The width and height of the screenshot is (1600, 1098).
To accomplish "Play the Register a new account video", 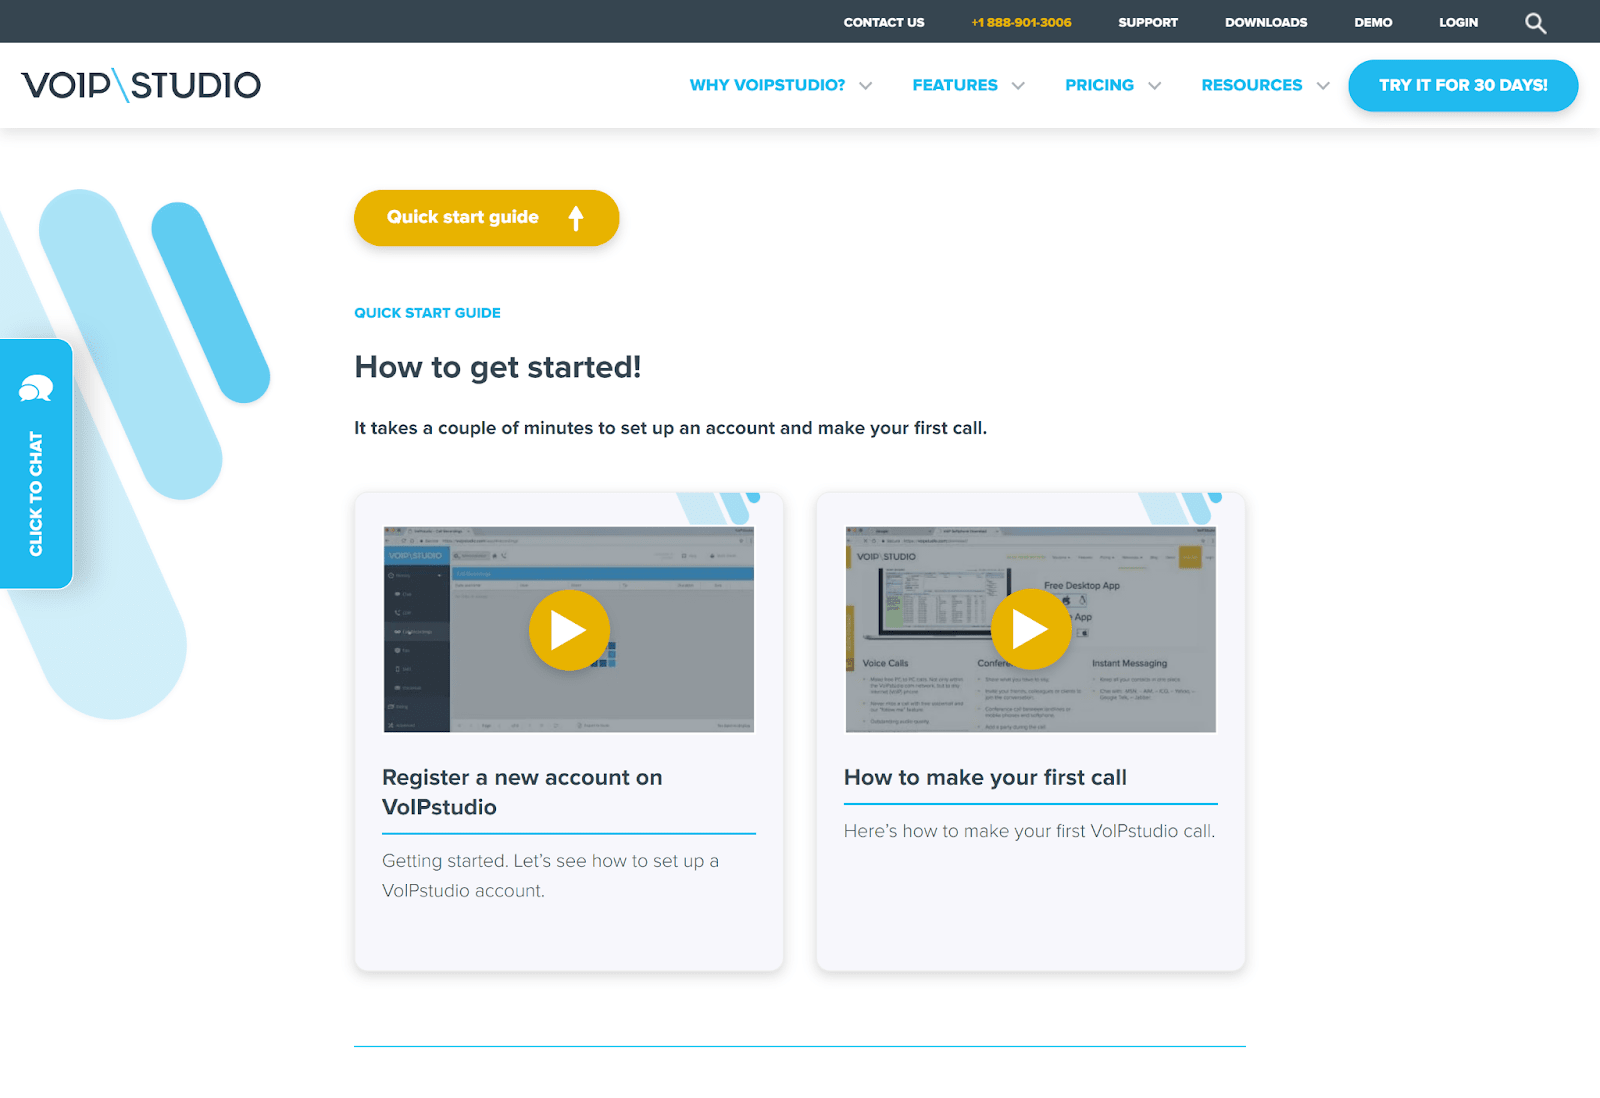I will tap(569, 630).
